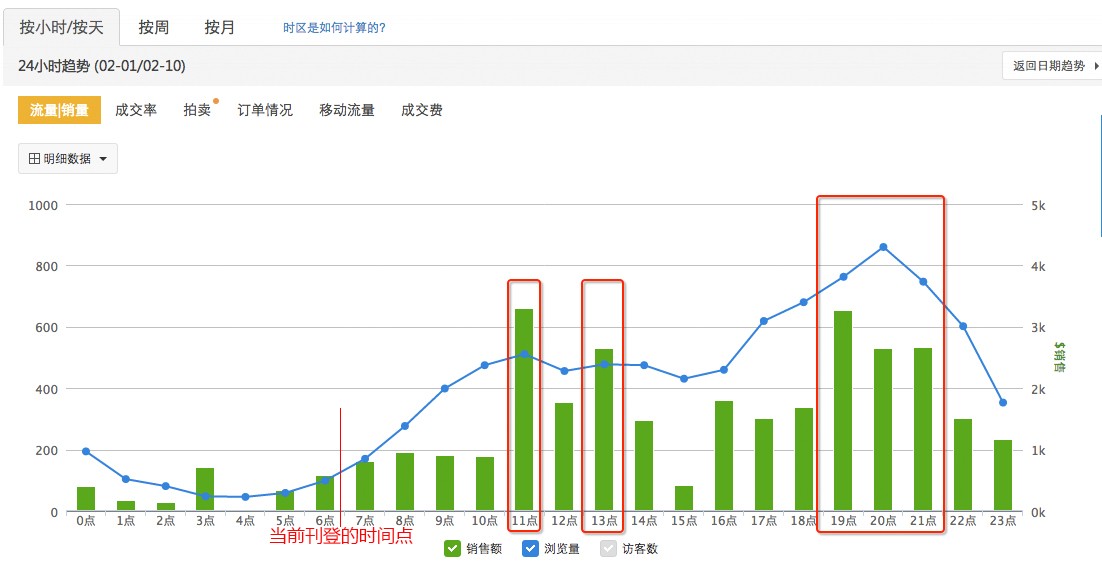Open the 时区是如何计算的? help link
The image size is (1102, 562).
(334, 28)
